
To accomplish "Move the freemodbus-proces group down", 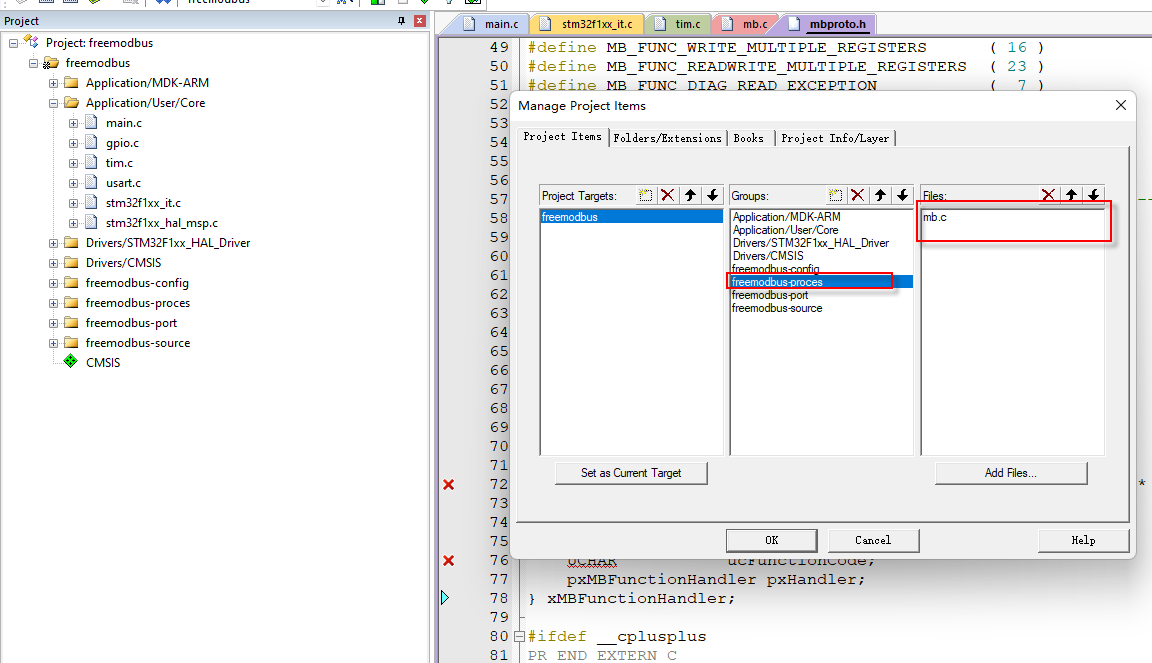I will tap(903, 195).
